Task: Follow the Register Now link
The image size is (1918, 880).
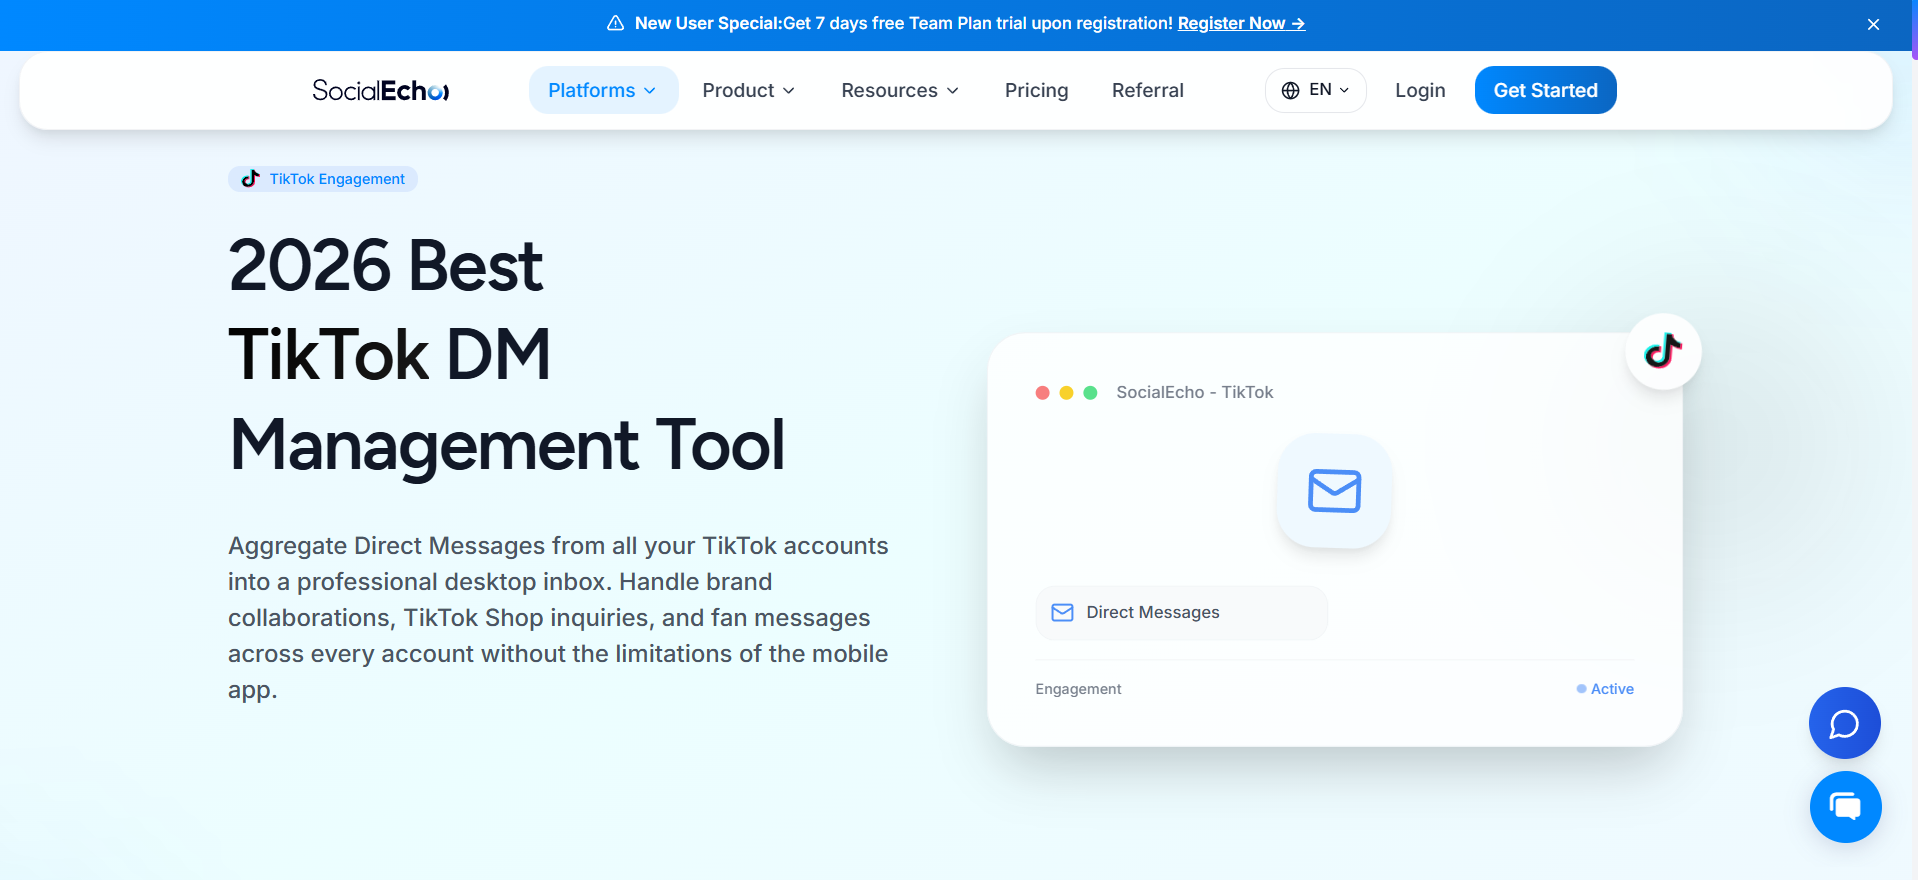Action: pos(1241,23)
